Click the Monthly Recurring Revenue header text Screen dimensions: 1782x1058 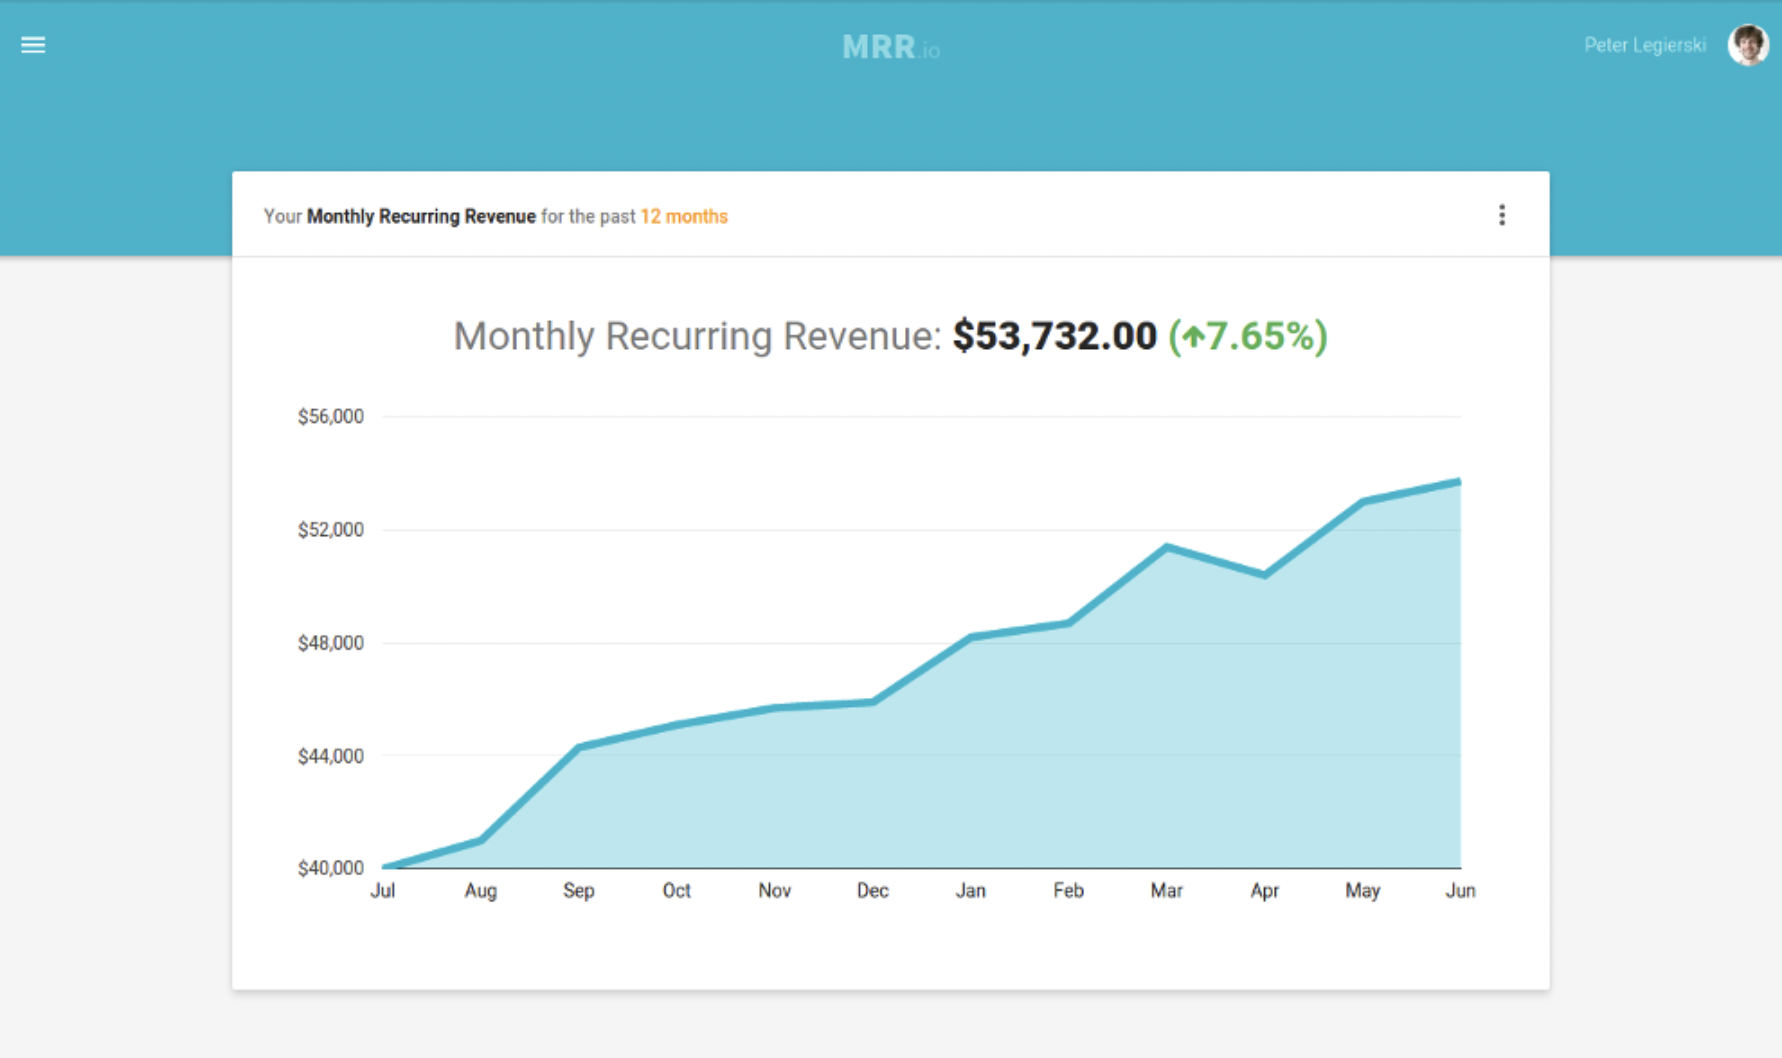click(421, 216)
